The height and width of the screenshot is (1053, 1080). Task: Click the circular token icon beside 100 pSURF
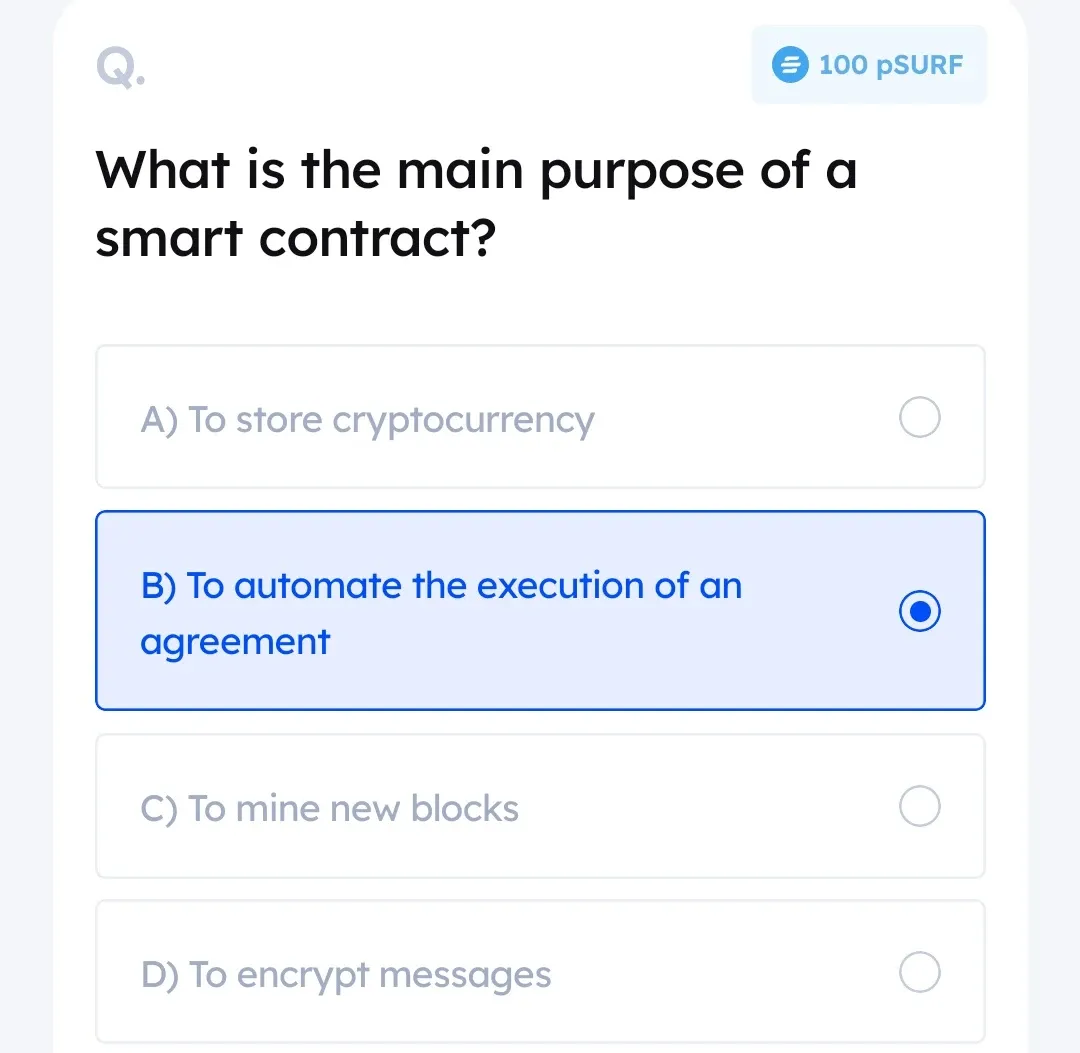pos(789,65)
